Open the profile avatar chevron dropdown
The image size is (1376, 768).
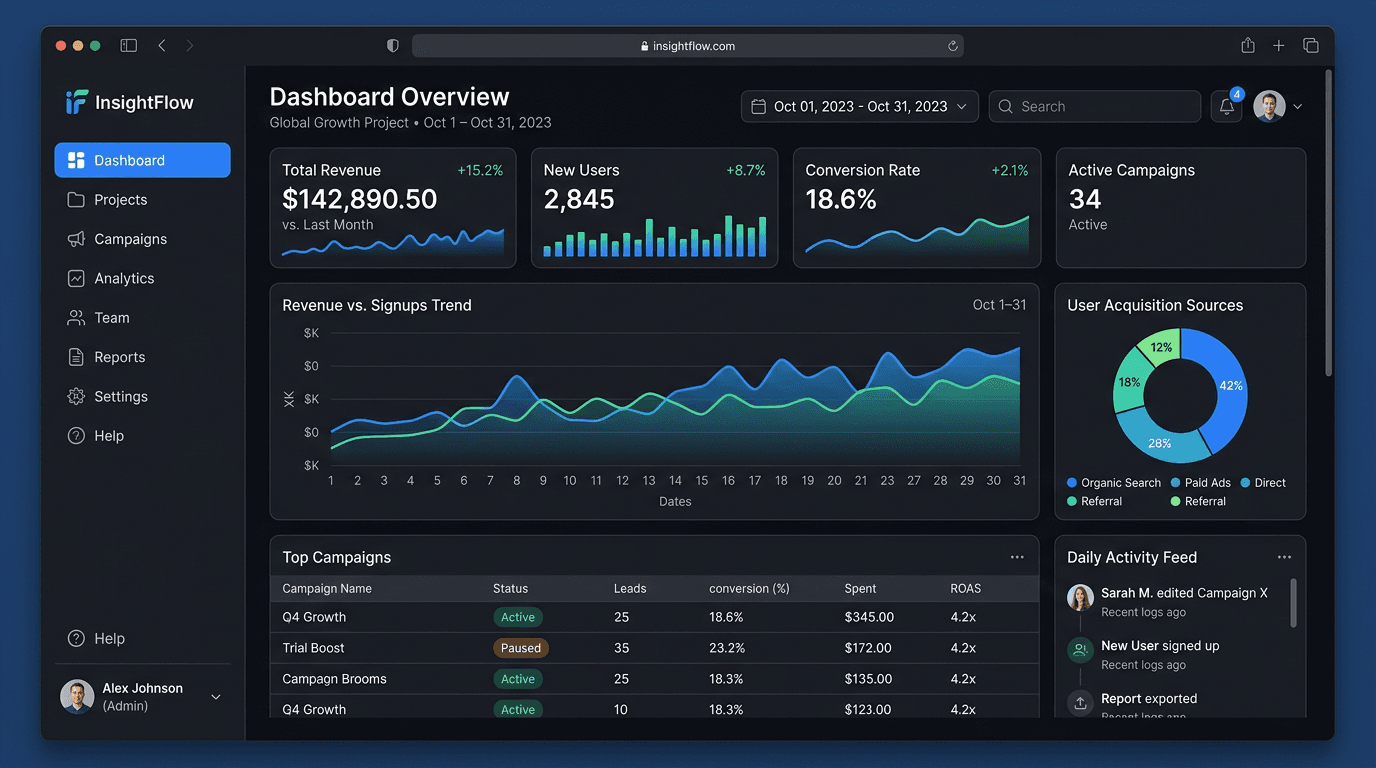[1297, 106]
